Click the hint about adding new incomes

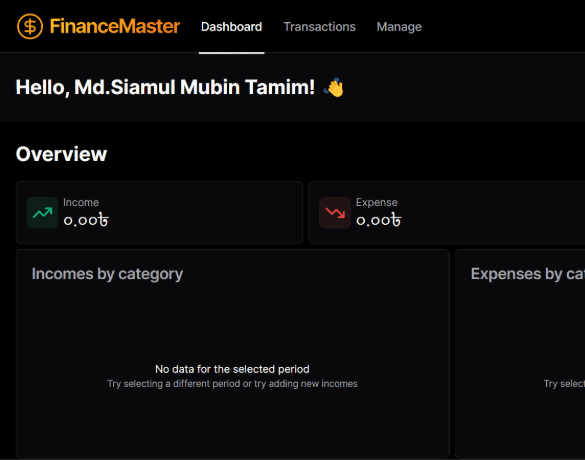tap(232, 384)
